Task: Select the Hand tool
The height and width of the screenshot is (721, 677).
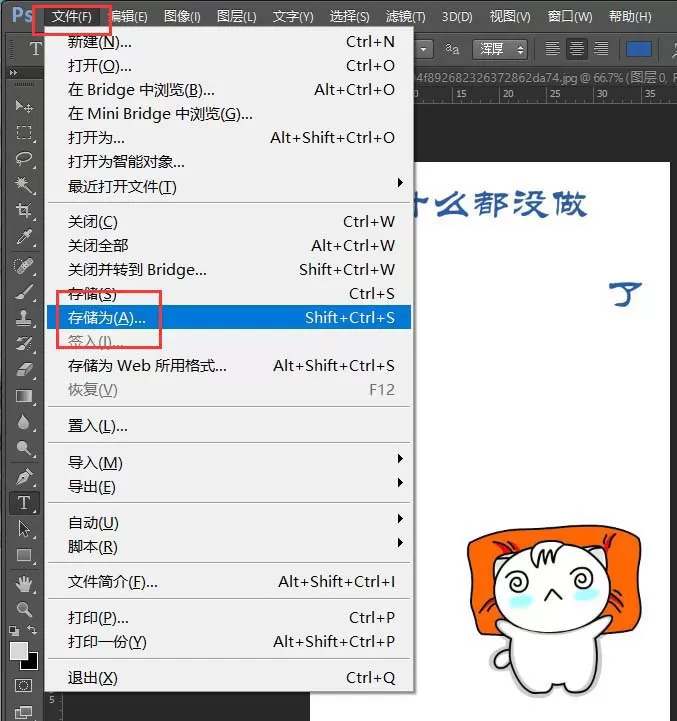Action: (x=23, y=584)
